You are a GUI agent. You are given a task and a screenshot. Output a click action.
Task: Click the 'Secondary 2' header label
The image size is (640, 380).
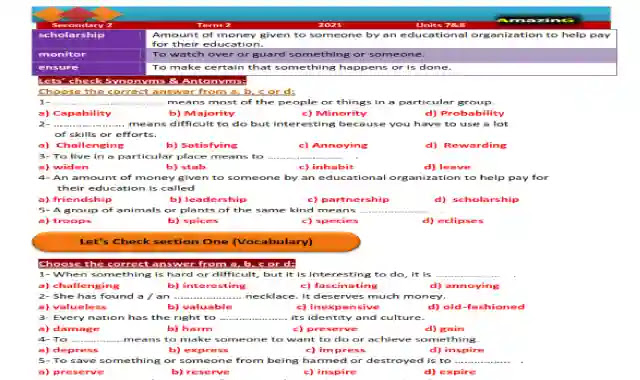pos(82,25)
